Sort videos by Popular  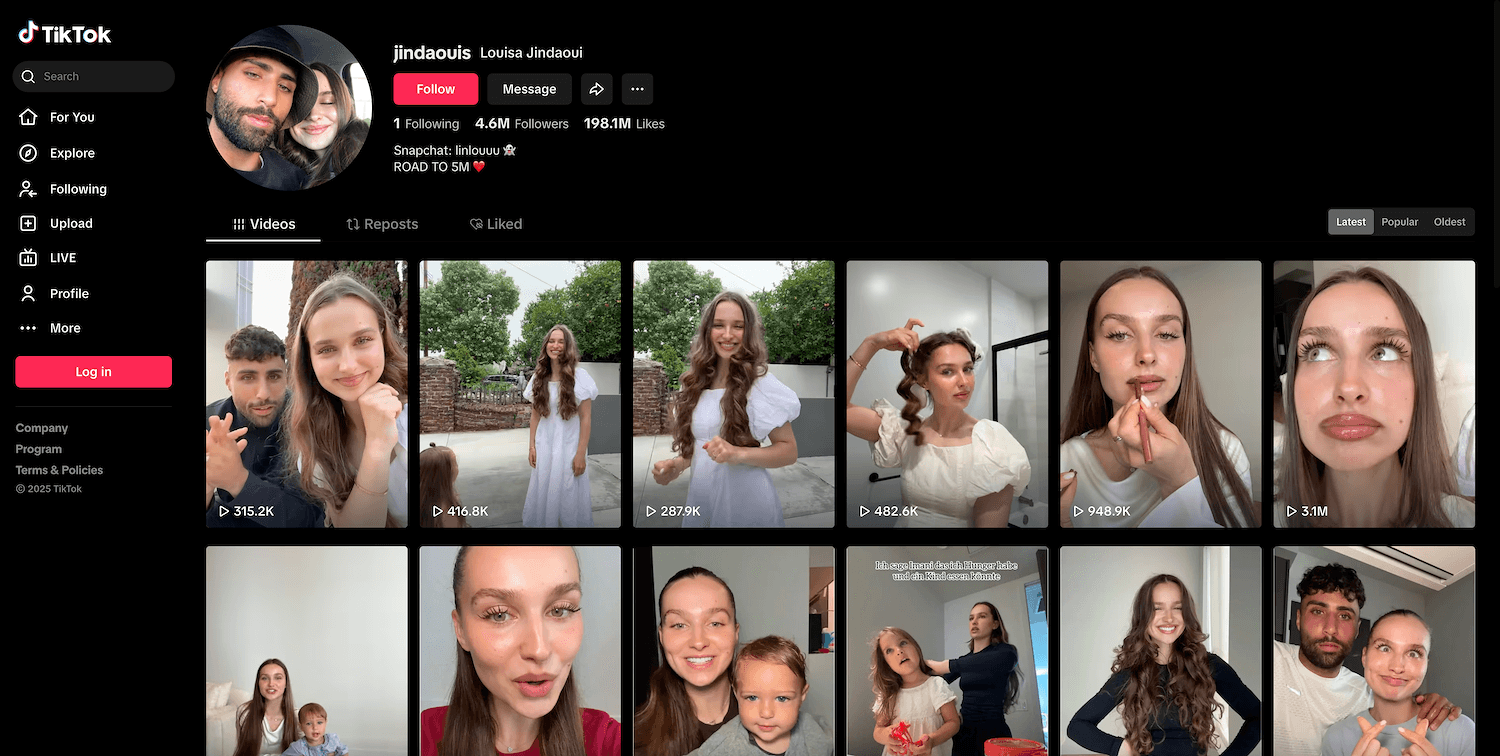tap(1399, 222)
